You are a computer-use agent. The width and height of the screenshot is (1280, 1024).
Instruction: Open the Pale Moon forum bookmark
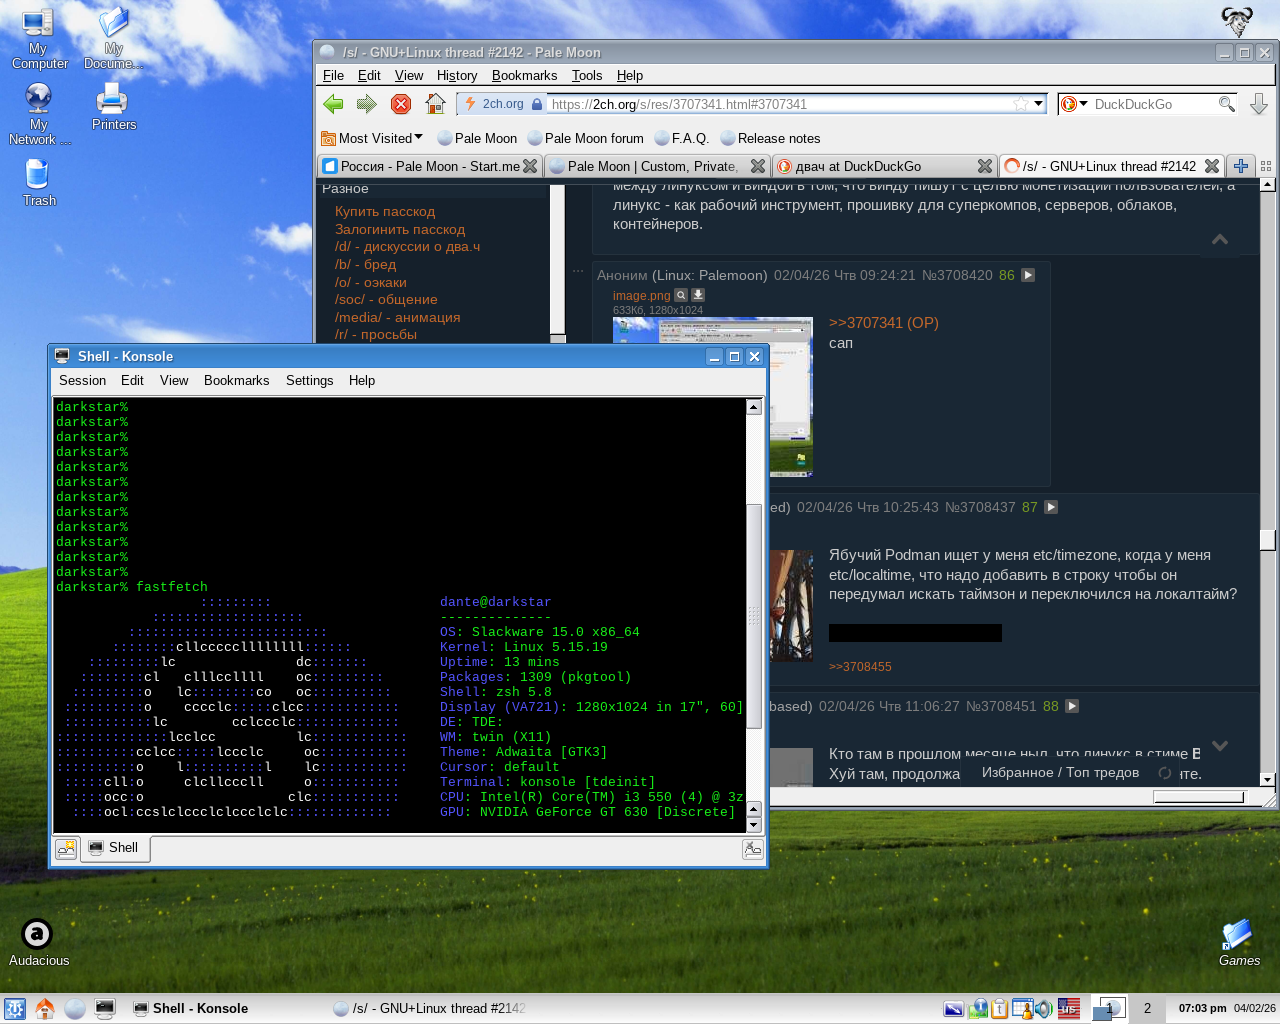coord(585,138)
